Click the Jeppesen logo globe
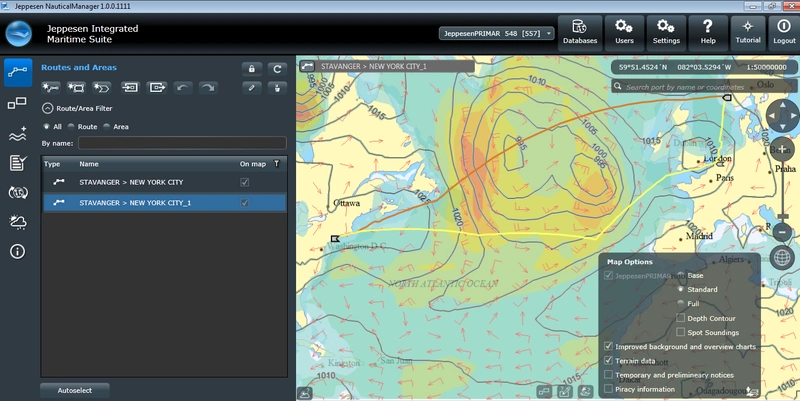The image size is (800, 401). pos(19,34)
